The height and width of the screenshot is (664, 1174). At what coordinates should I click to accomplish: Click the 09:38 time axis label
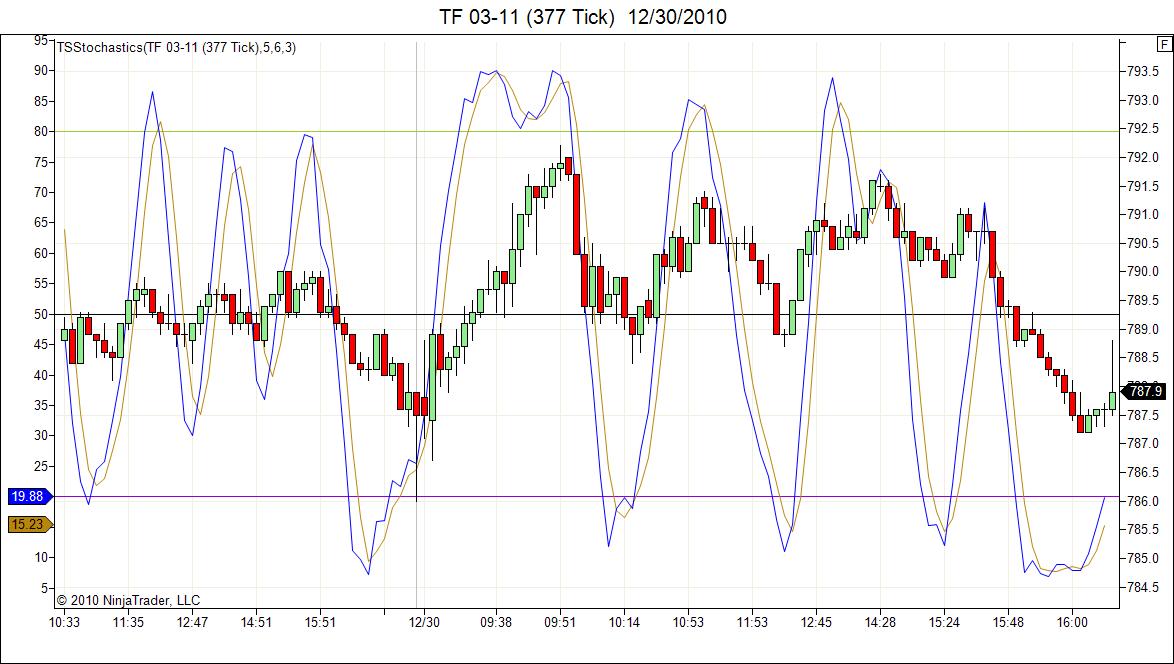(496, 623)
